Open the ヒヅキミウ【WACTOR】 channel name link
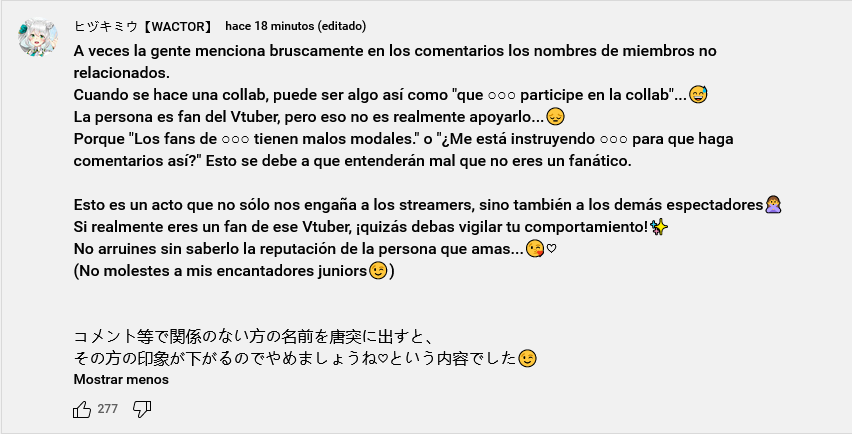 143,26
